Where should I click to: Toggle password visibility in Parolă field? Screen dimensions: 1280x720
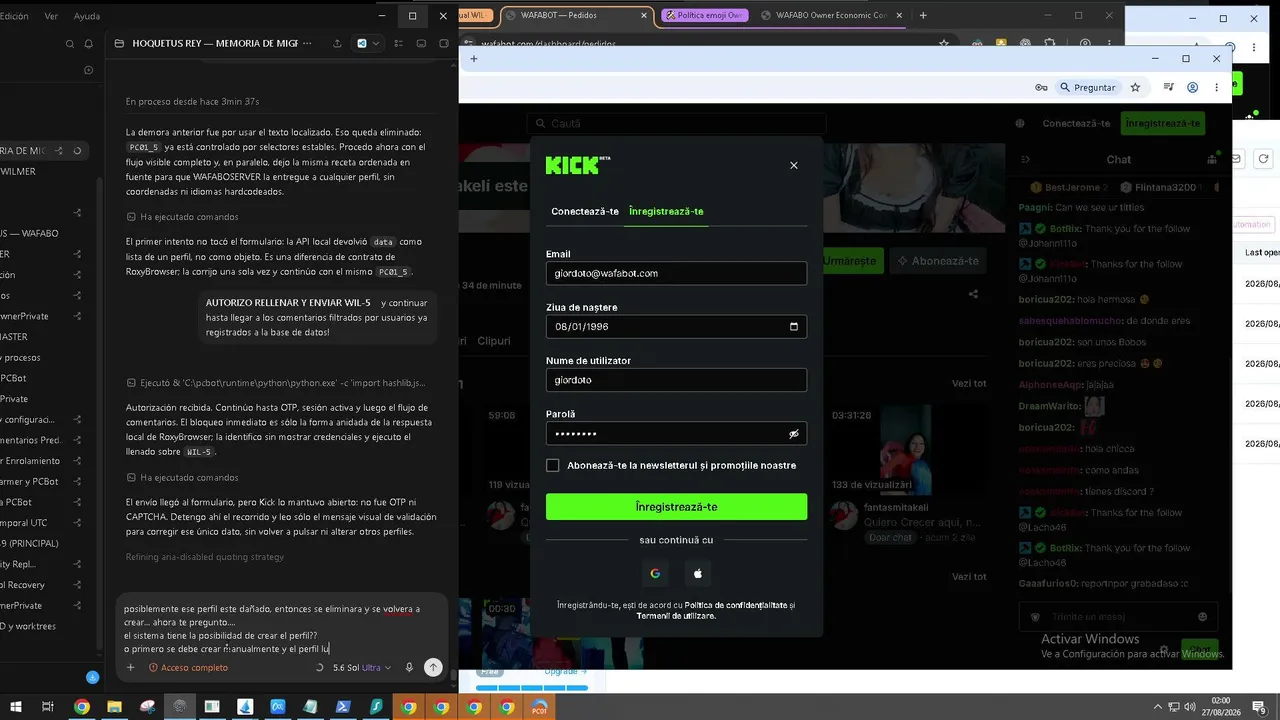[x=794, y=434]
